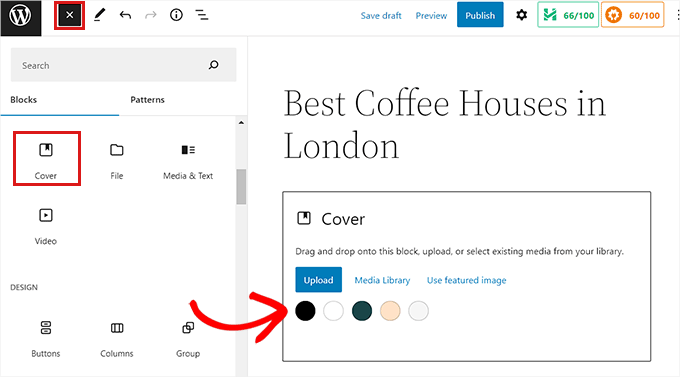680x377 pixels.
Task: Redo the last undone change
Action: (x=150, y=16)
